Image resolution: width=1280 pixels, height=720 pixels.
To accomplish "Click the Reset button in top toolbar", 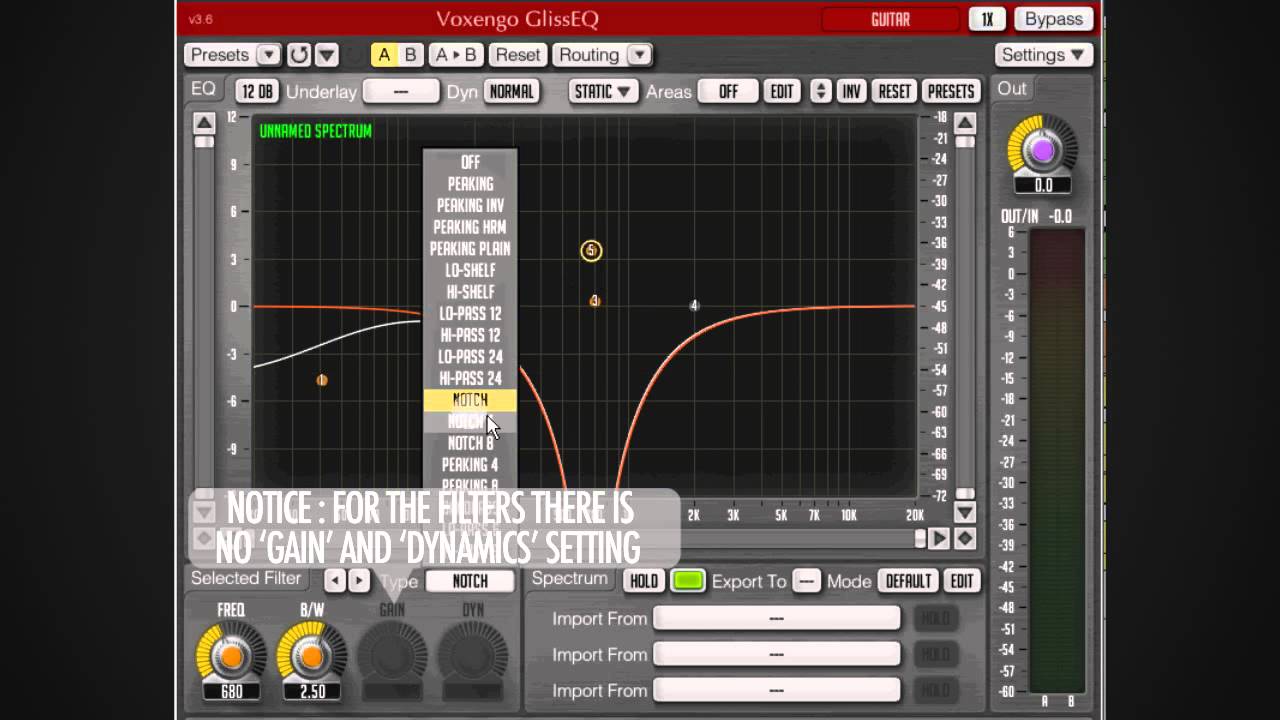I will pos(517,55).
